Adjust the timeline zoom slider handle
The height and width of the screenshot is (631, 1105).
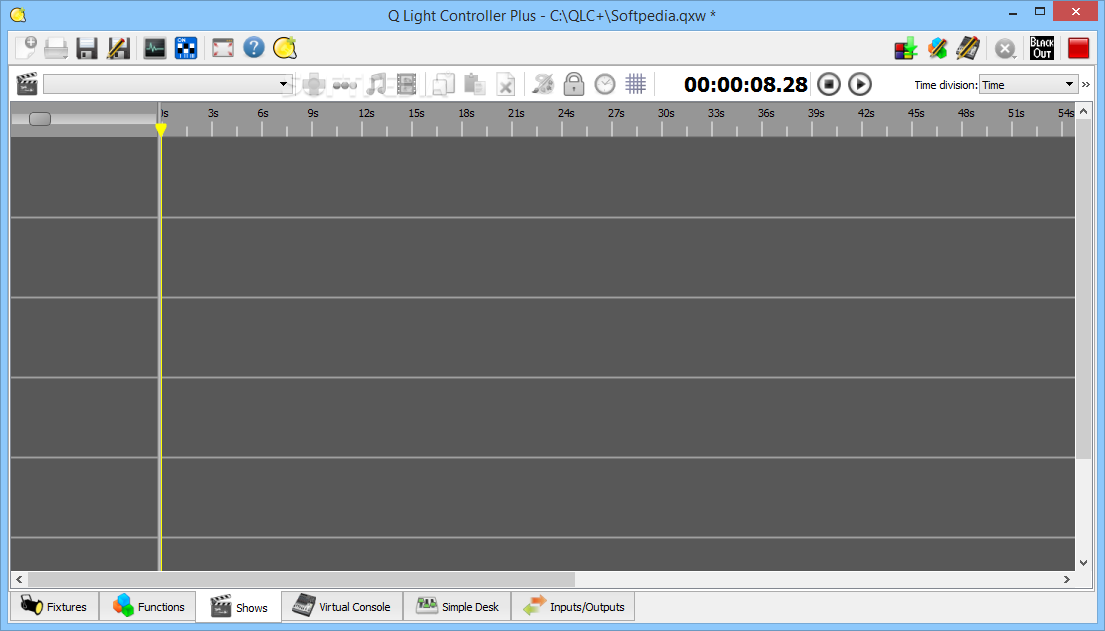[39, 118]
